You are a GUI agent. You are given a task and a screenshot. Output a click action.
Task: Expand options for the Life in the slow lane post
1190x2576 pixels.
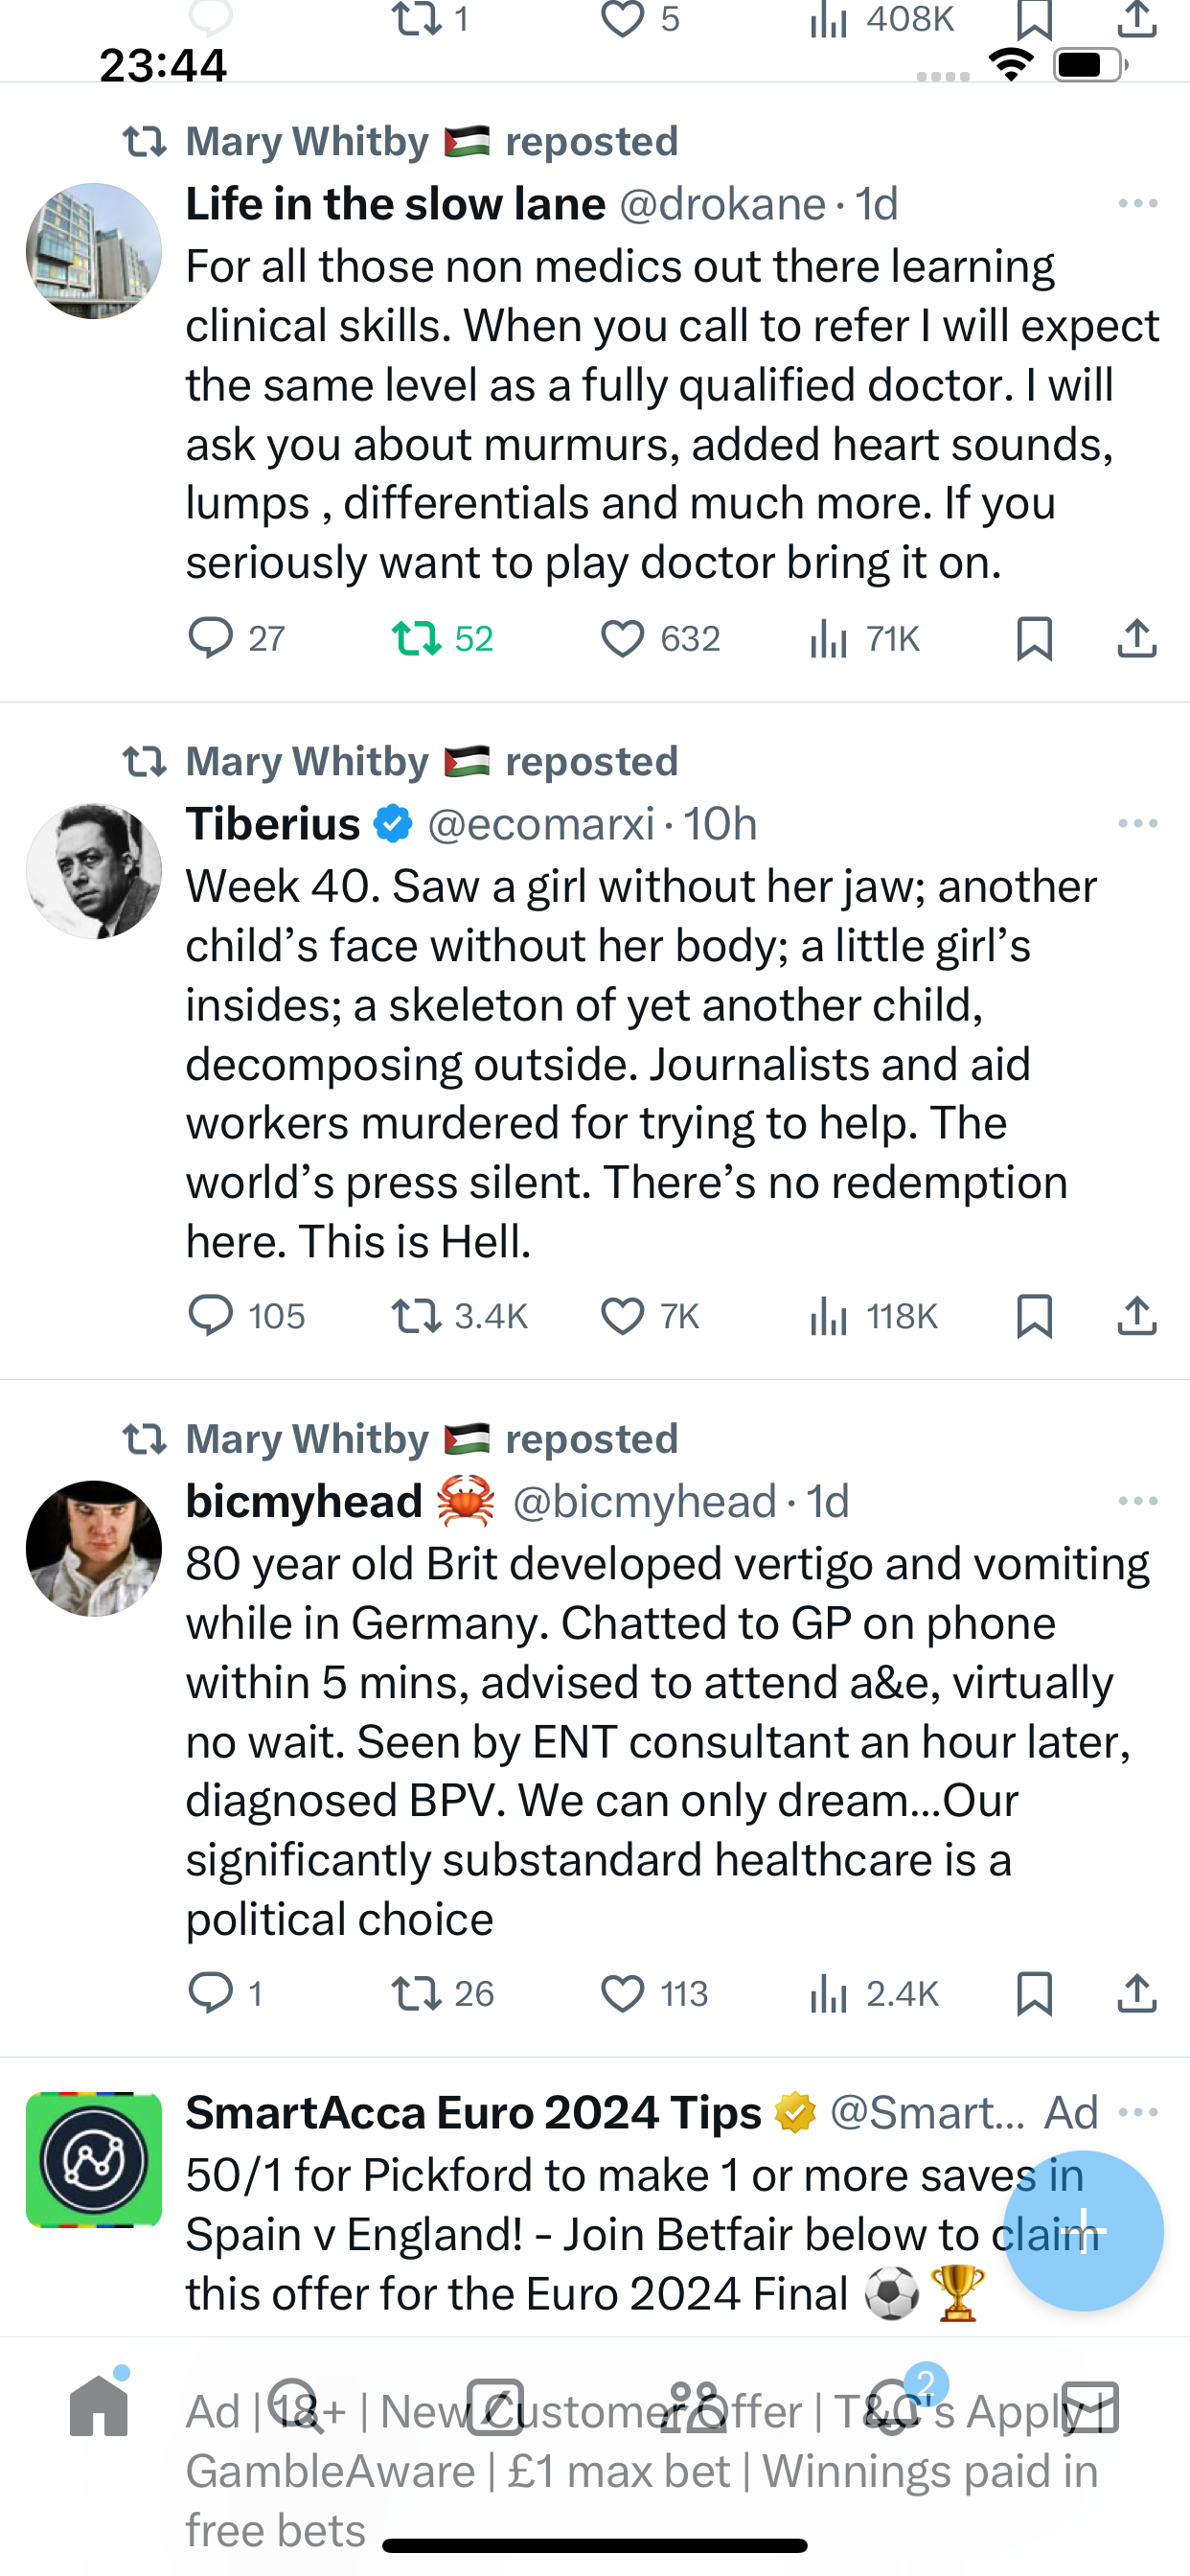point(1137,204)
